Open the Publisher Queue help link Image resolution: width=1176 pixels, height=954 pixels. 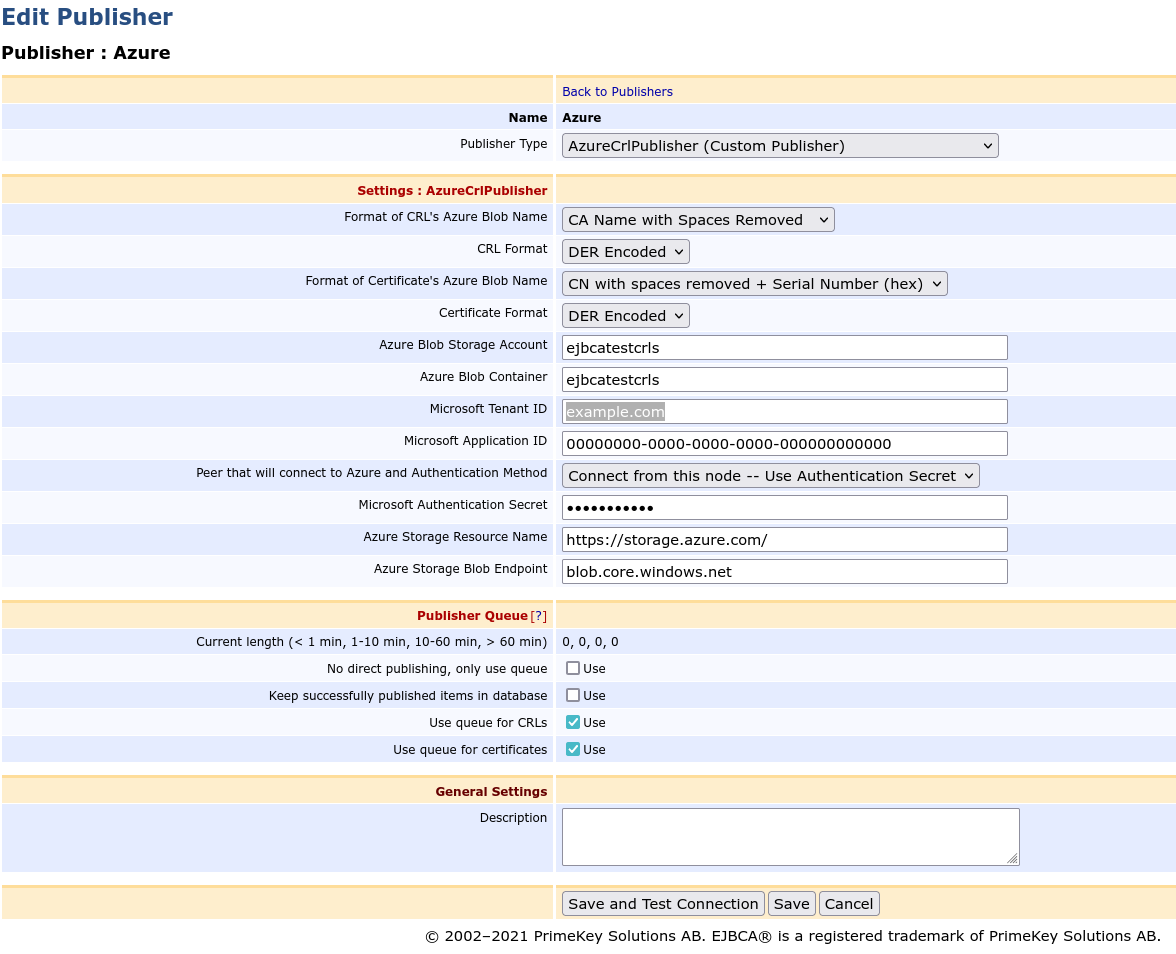[538, 615]
